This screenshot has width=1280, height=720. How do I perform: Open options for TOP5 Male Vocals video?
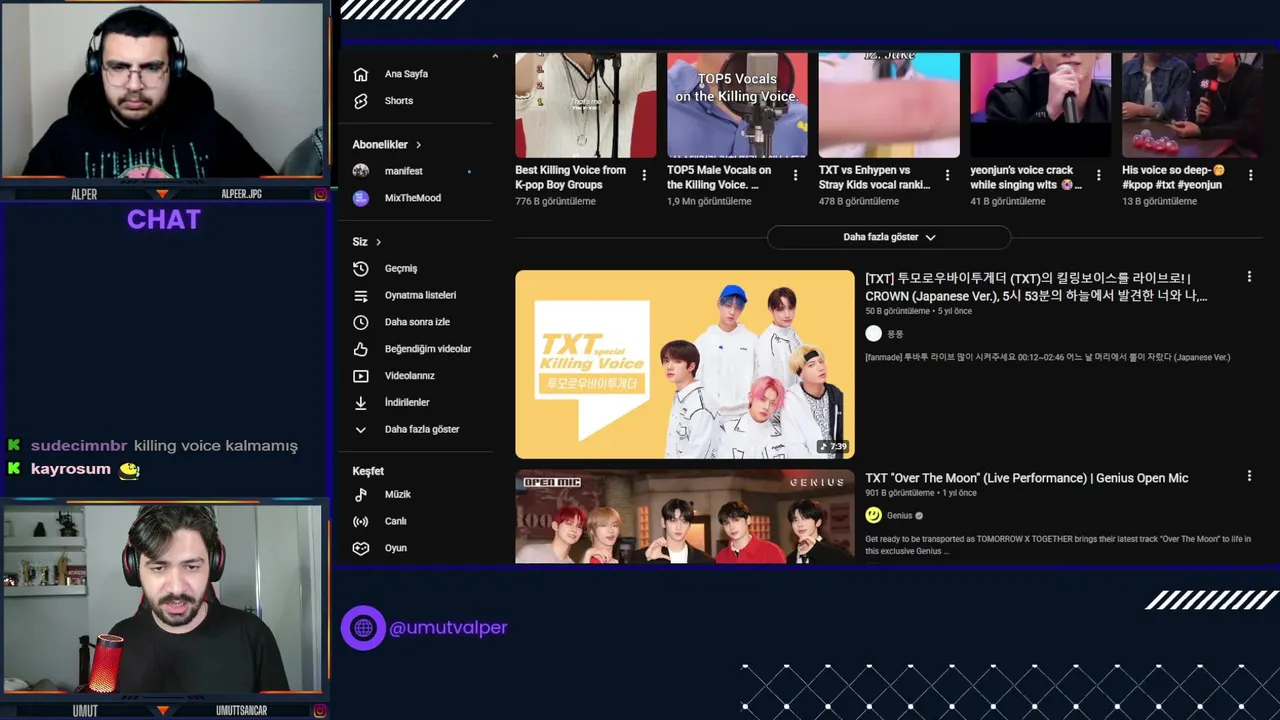795,175
